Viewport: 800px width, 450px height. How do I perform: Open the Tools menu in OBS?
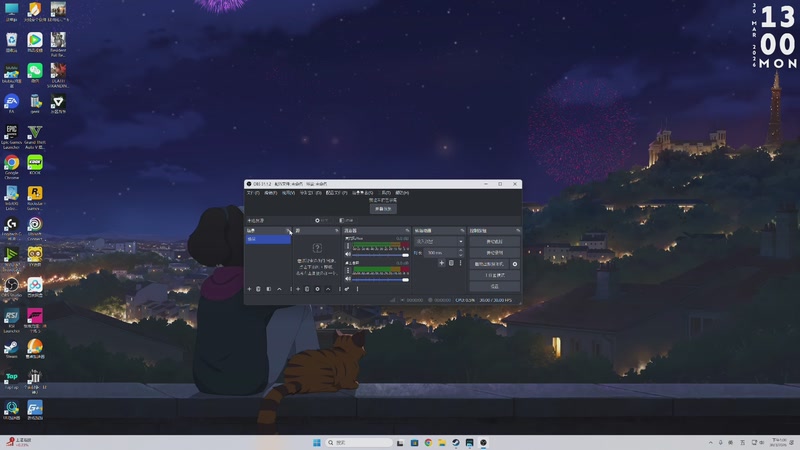tap(386, 193)
